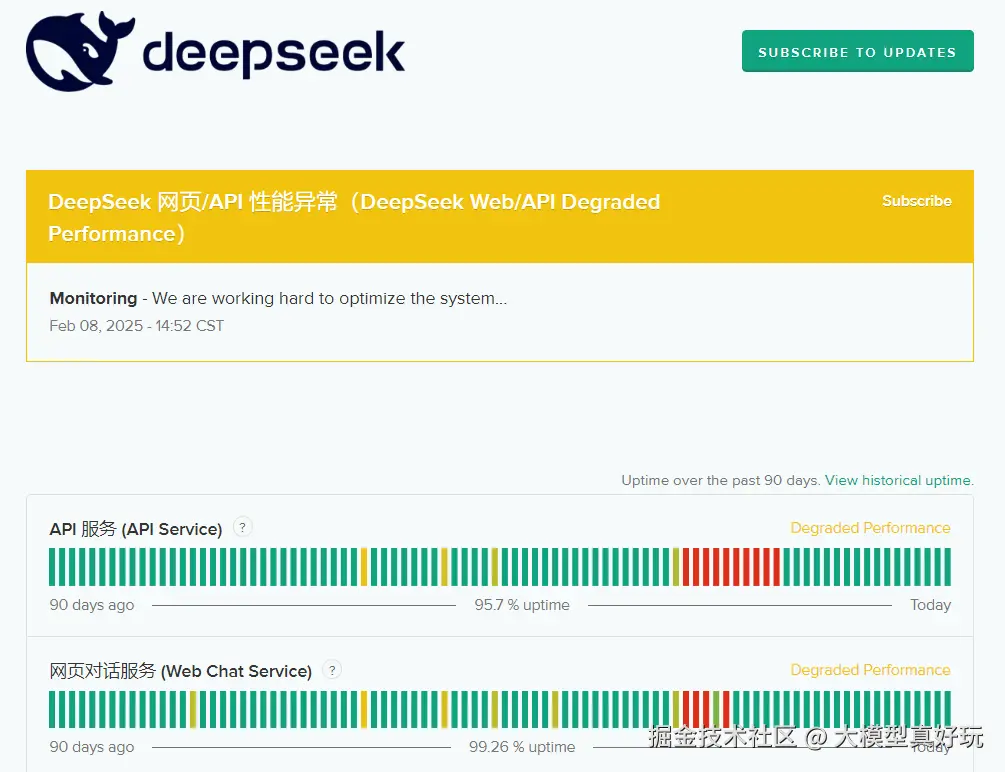Click the Feb 08, 2025 - 14:52 CST timestamp
Image resolution: width=1005 pixels, height=772 pixels.
pyautogui.click(x=137, y=326)
